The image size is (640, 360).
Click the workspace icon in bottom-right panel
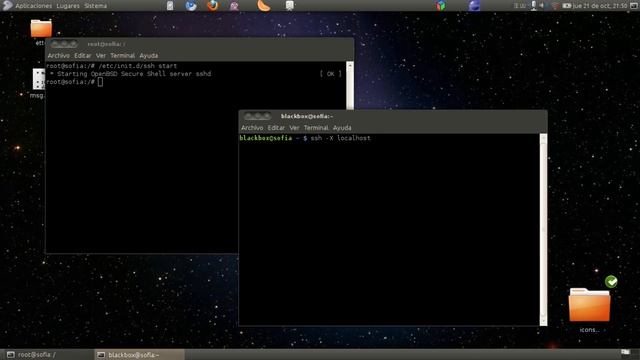click(625, 353)
